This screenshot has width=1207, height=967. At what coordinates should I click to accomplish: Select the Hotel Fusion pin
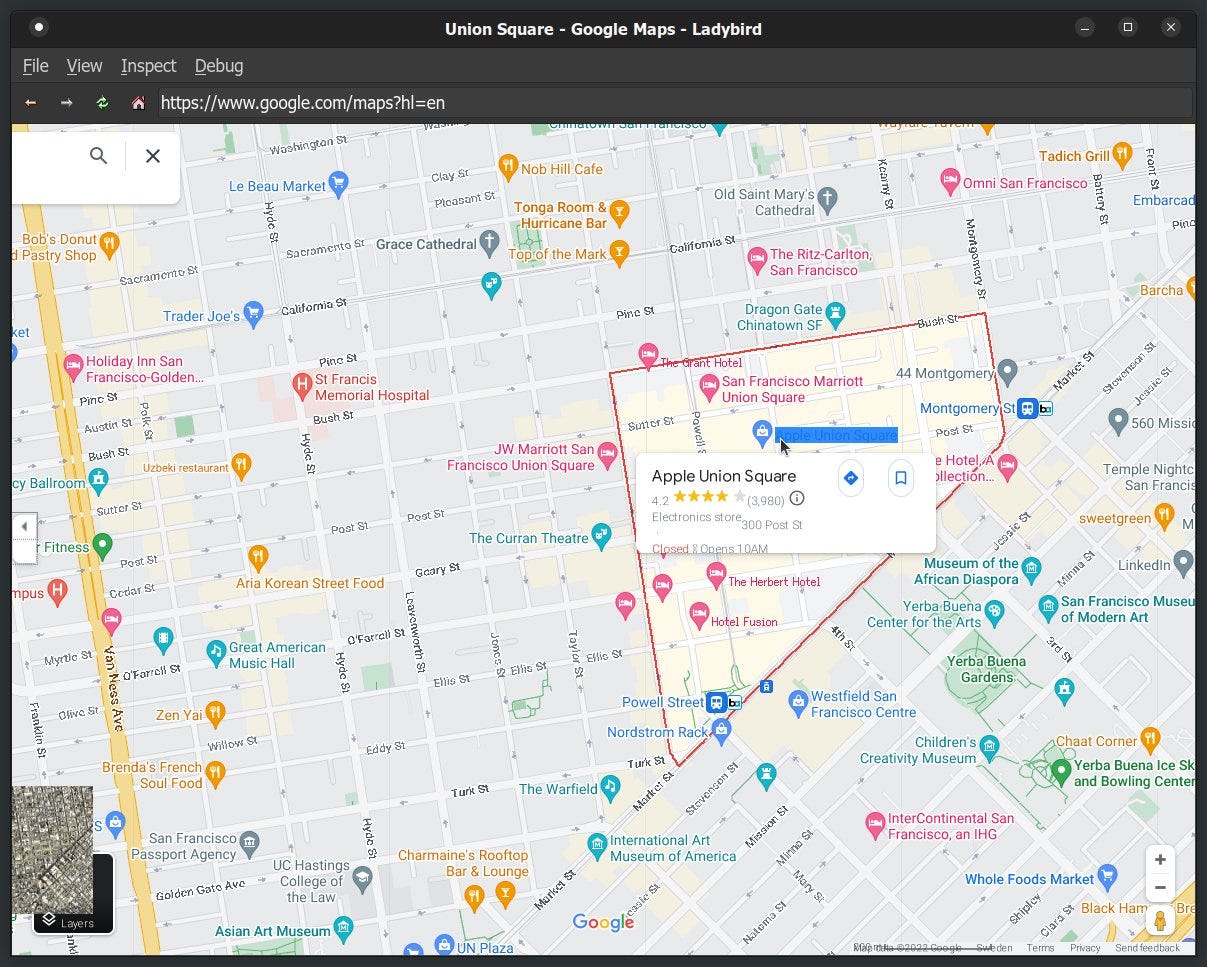(699, 613)
